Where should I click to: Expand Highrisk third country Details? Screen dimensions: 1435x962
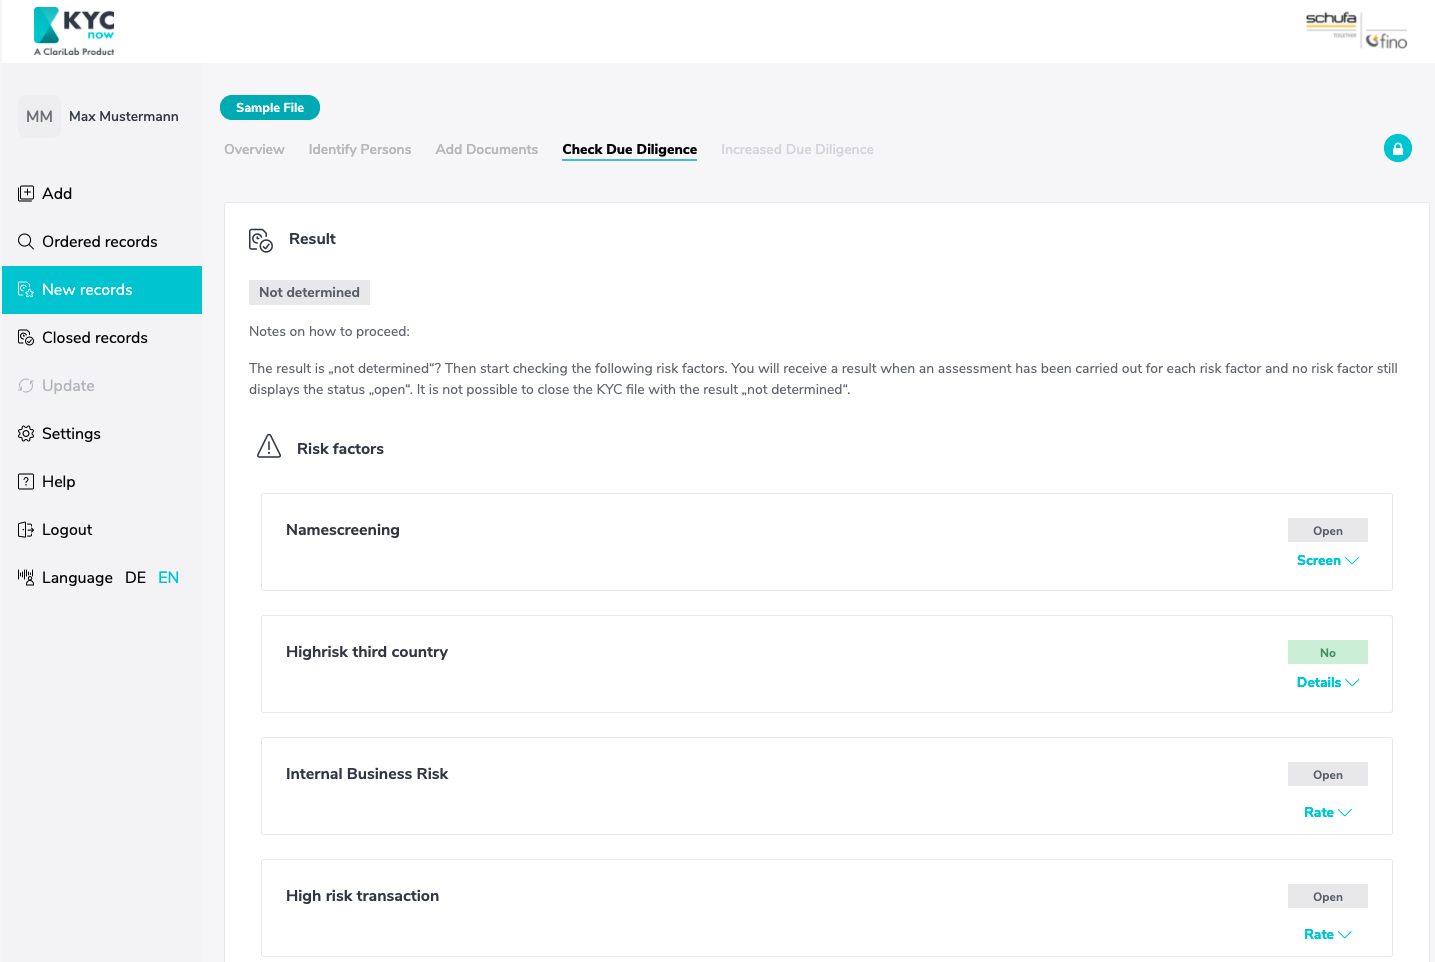[x=1327, y=682]
